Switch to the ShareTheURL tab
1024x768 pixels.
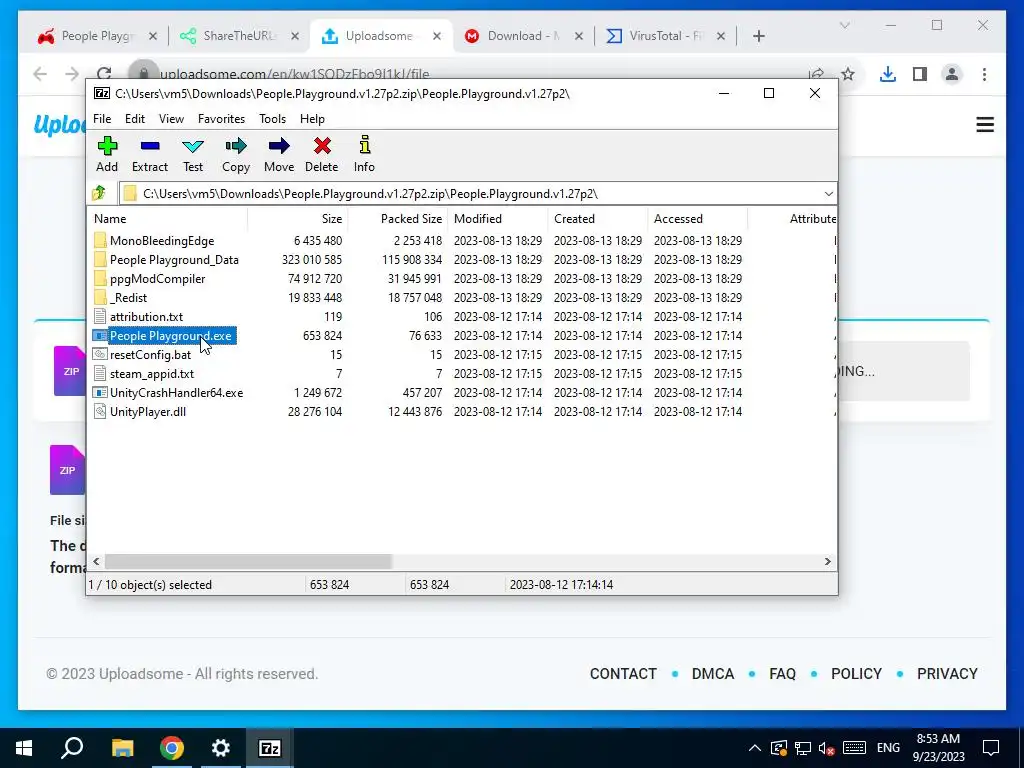click(238, 36)
